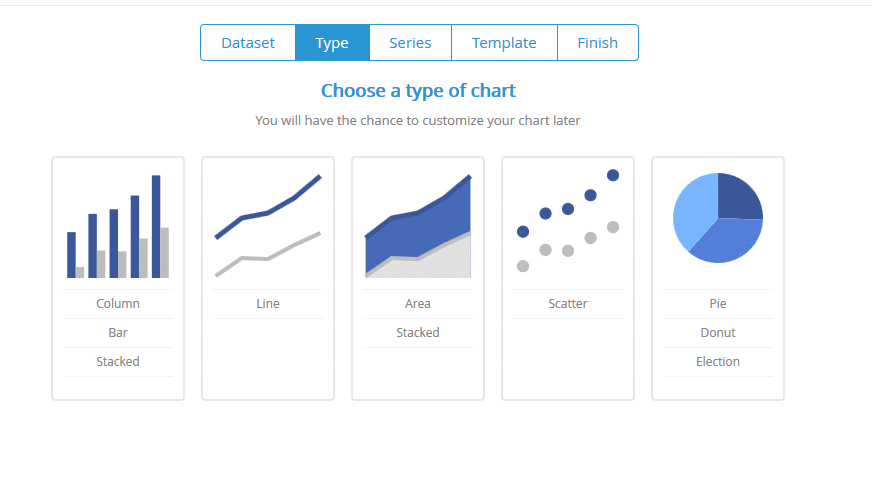Pick Stacked under the area chart
This screenshot has width=872, height=477.
coord(418,332)
